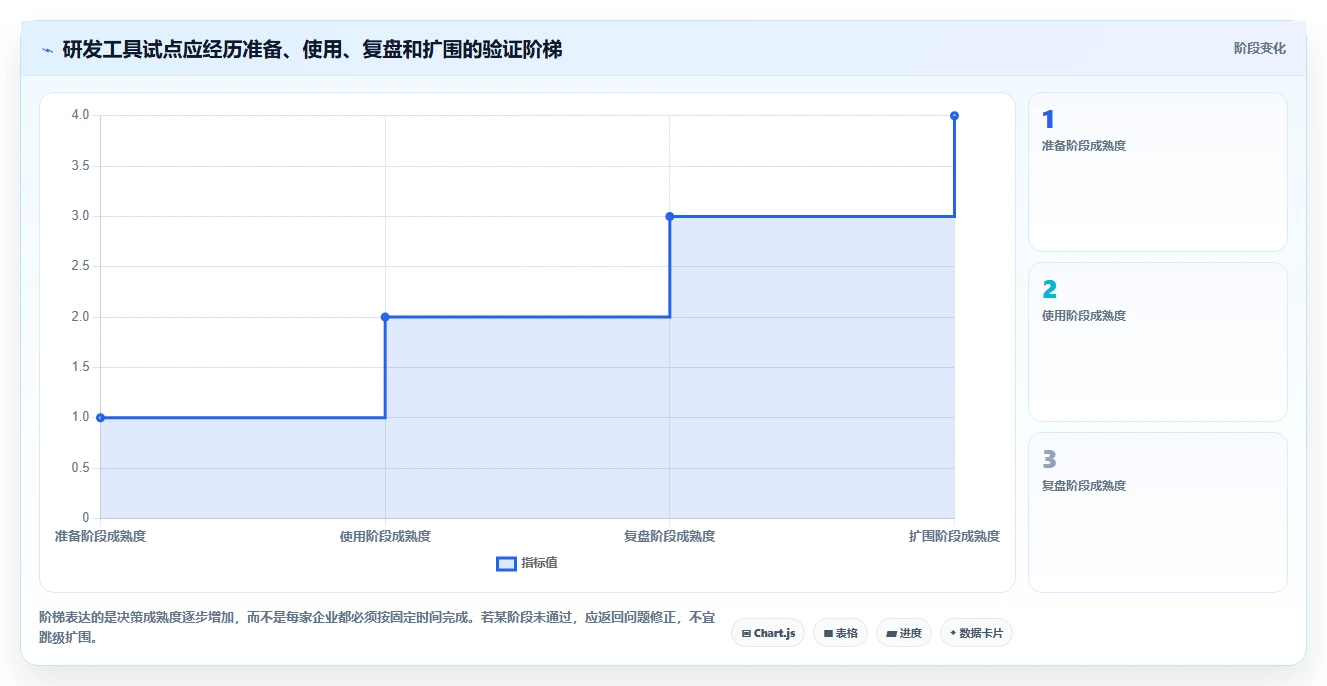Click the chart title 研发工具试点 heading

click(x=312, y=49)
